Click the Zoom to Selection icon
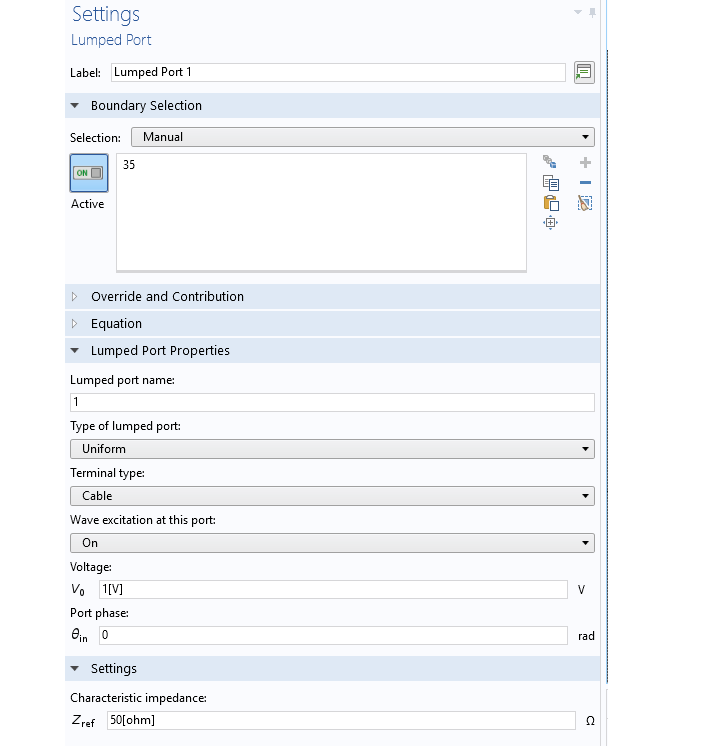 click(x=550, y=223)
